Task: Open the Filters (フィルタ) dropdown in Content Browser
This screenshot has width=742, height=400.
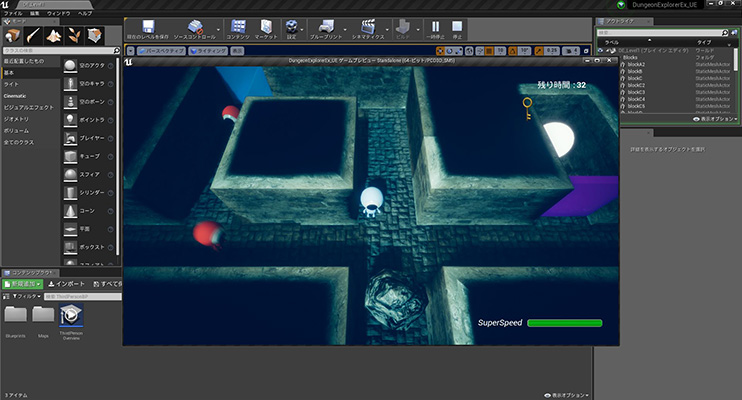Action: pyautogui.click(x=25, y=297)
